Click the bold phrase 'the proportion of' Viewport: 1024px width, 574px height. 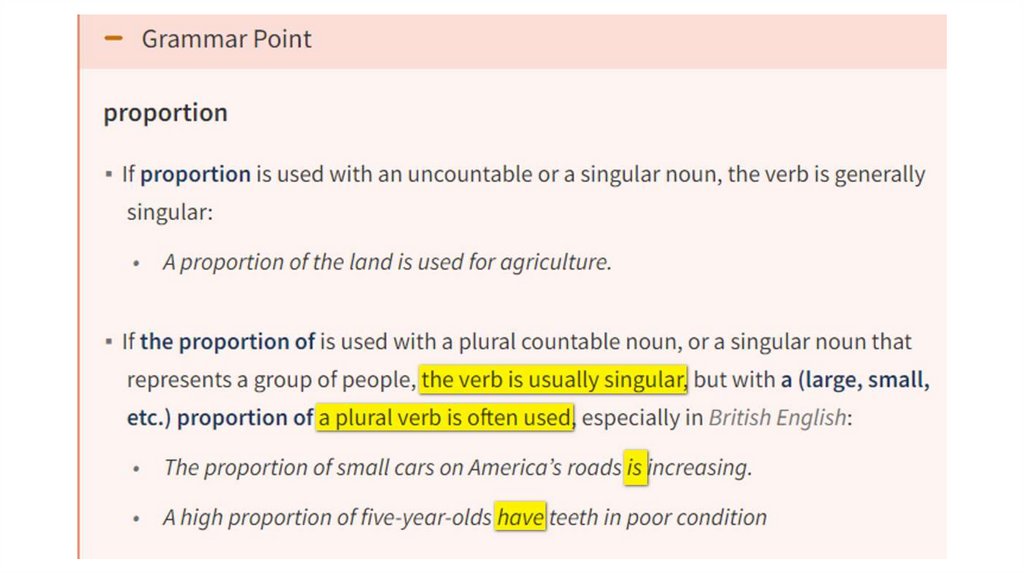click(227, 342)
